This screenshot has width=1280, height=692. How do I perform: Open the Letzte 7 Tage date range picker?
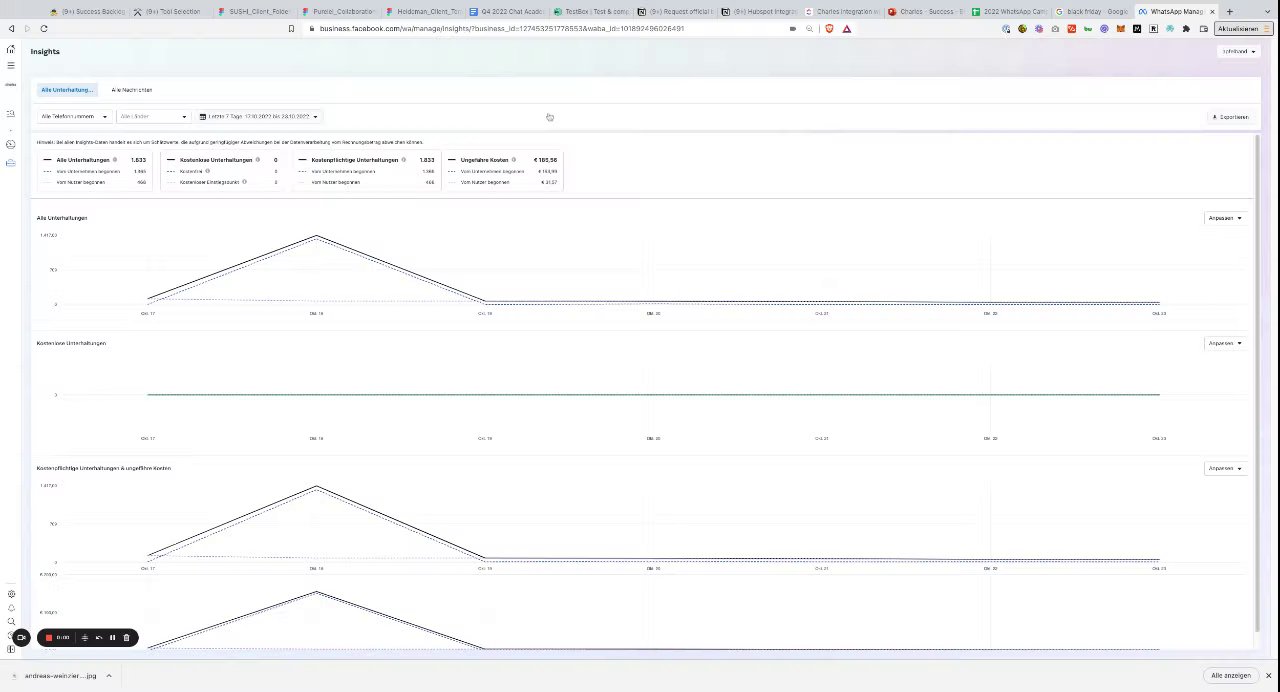click(x=258, y=117)
